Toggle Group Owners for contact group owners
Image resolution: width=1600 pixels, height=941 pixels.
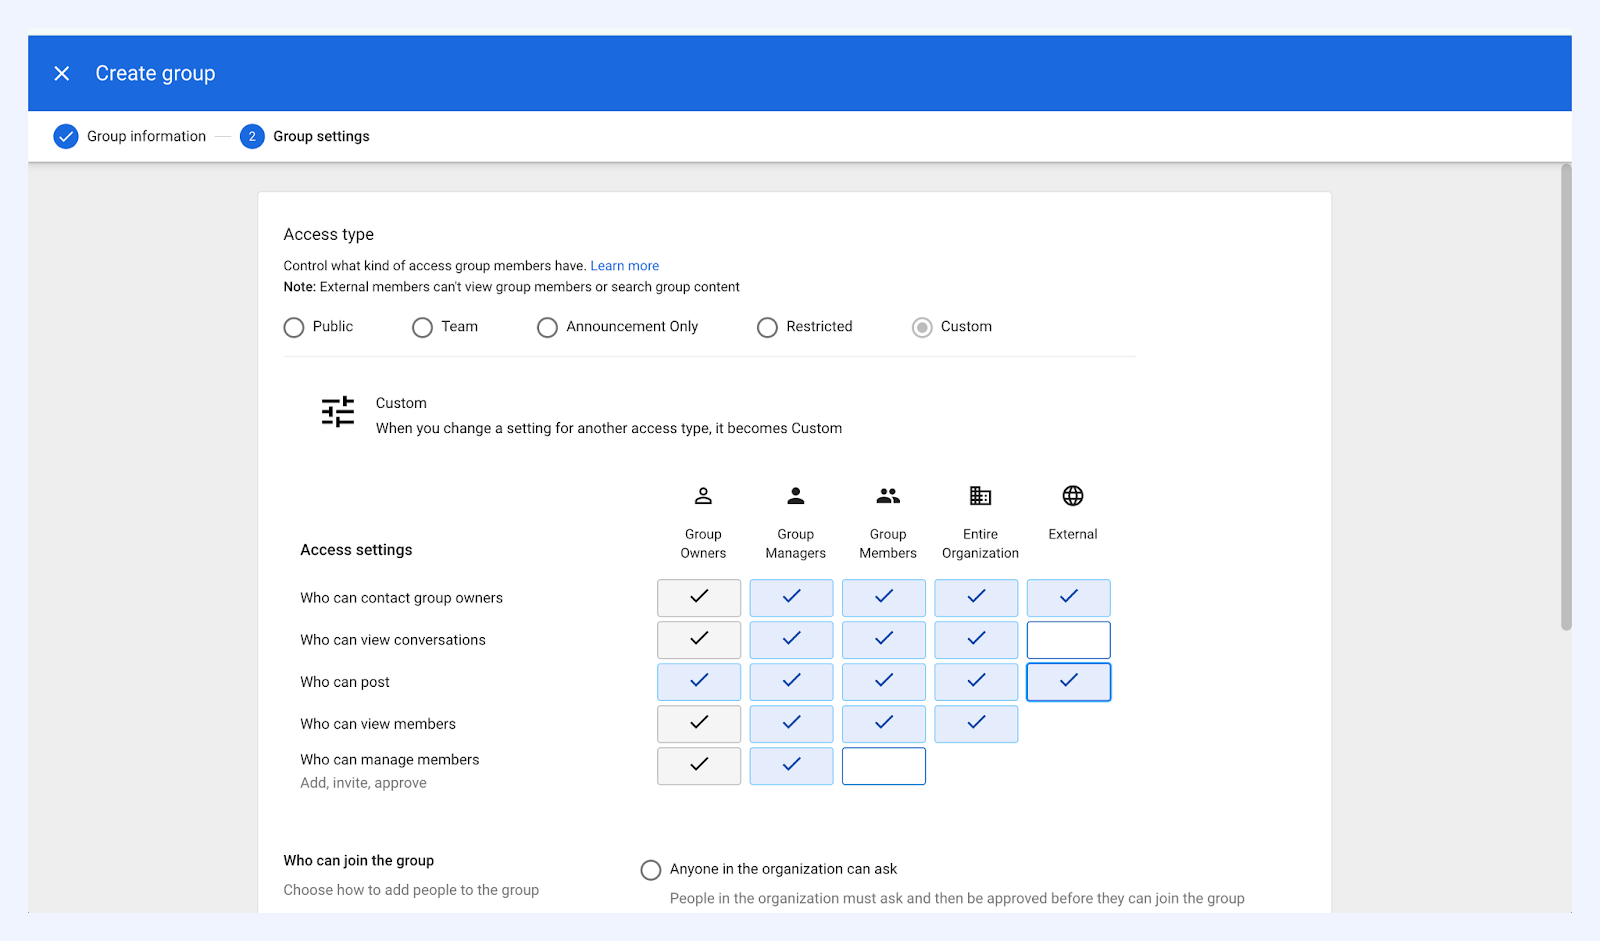pos(699,598)
